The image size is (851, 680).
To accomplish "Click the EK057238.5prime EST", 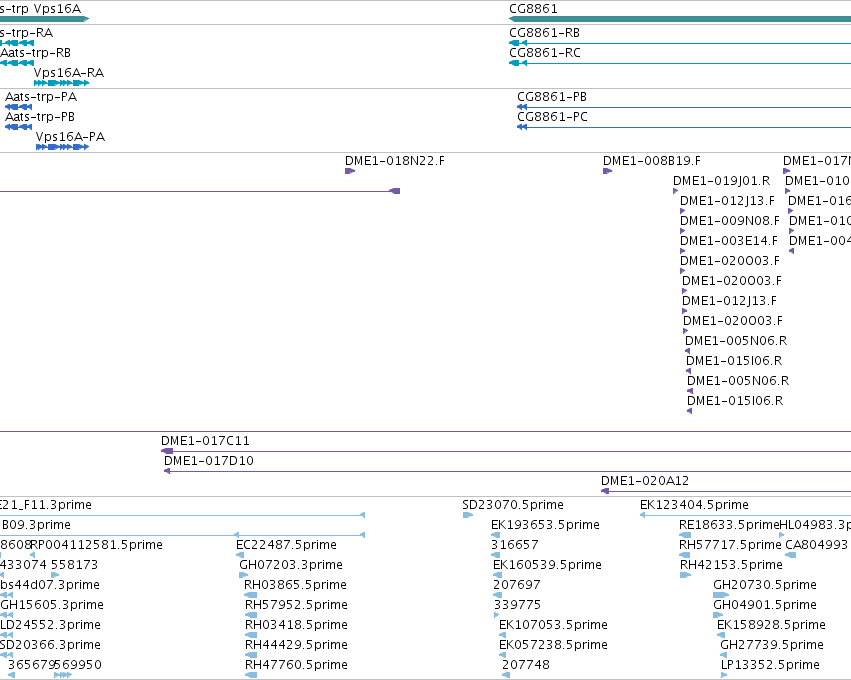I will pyautogui.click(x=503, y=656).
